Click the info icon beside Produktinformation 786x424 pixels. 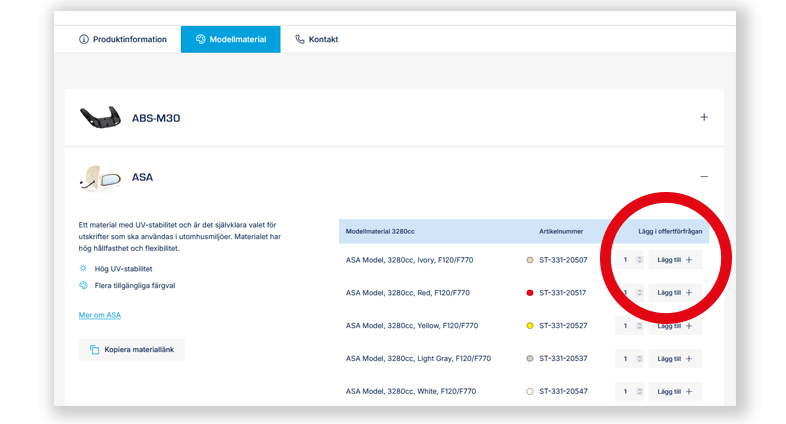[x=84, y=40]
